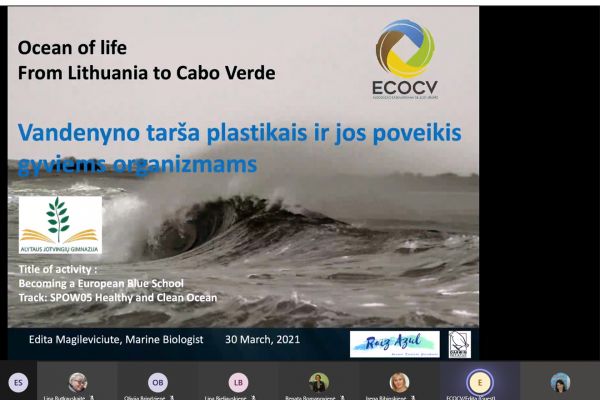
Task: Select the E avatar with highlighted ring
Action: [x=480, y=382]
